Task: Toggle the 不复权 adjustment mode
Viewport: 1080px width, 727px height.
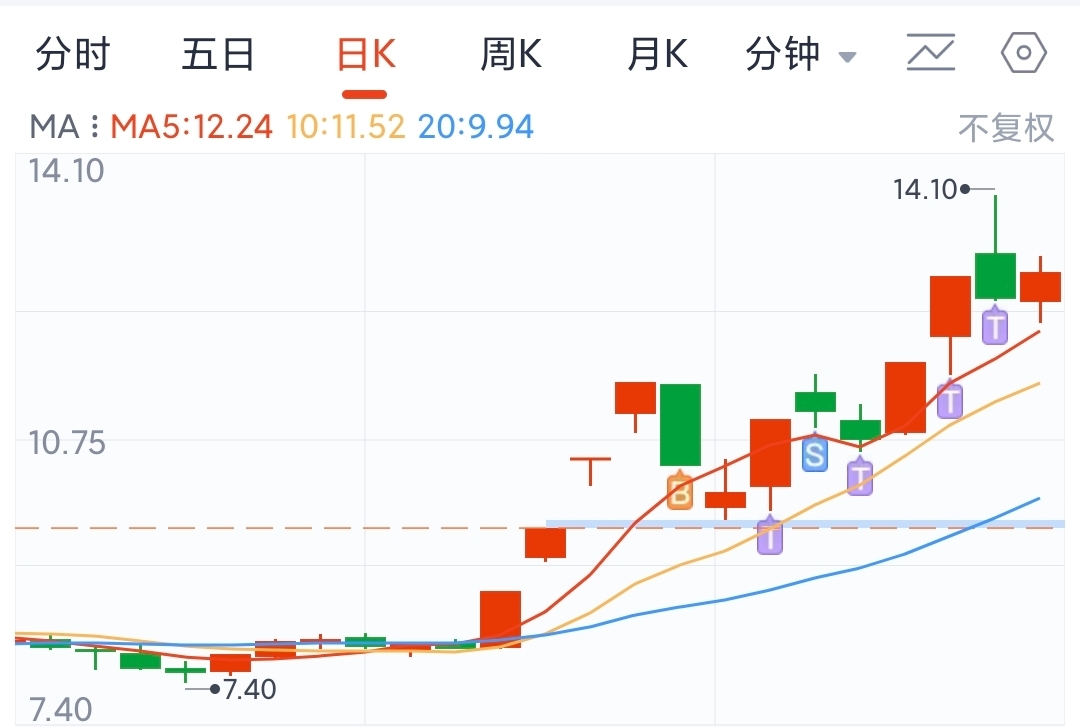Action: pyautogui.click(x=1006, y=128)
